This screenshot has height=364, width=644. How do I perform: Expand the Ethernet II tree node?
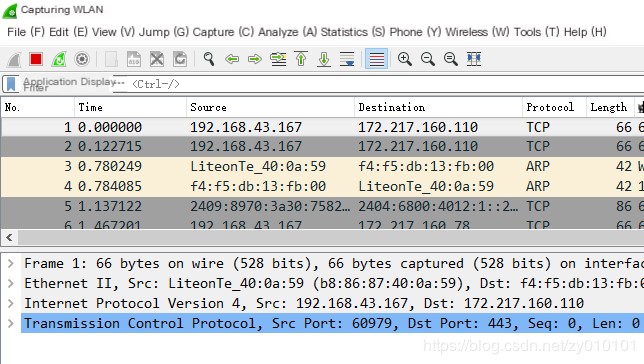tap(11, 283)
